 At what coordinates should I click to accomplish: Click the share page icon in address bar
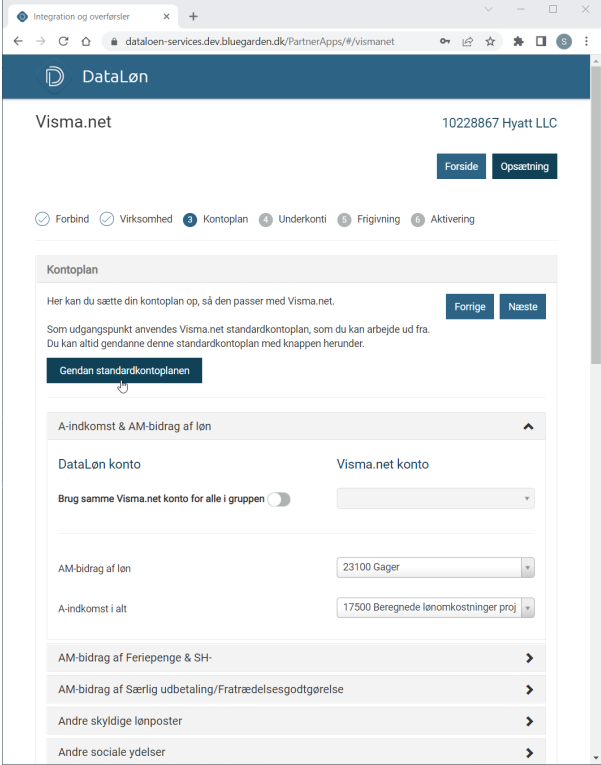[x=467, y=41]
